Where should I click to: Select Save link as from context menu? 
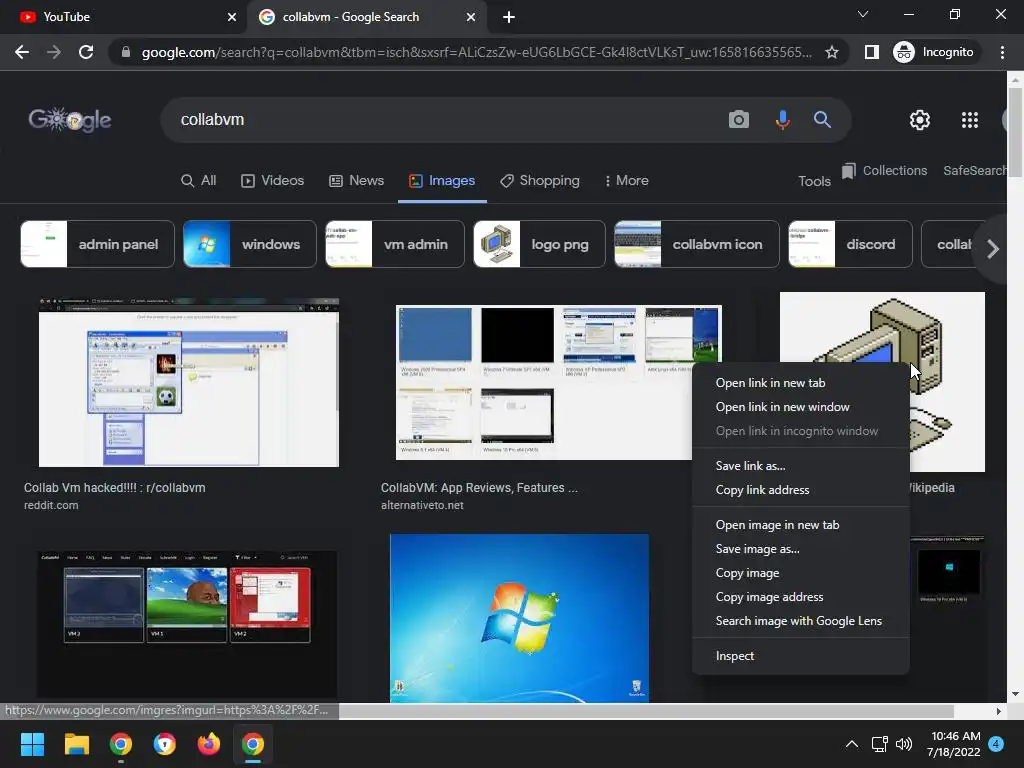tap(801, 466)
